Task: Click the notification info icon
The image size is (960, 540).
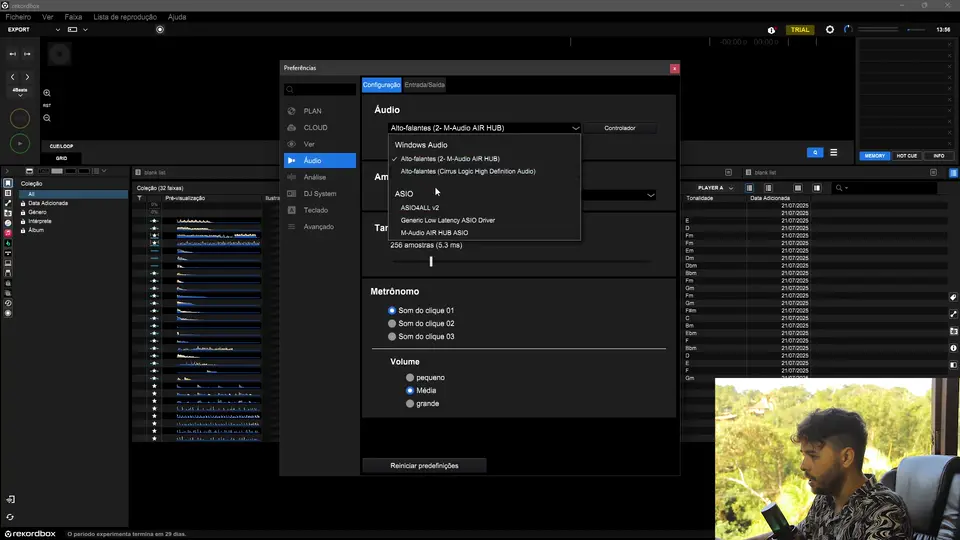Action: point(771,30)
